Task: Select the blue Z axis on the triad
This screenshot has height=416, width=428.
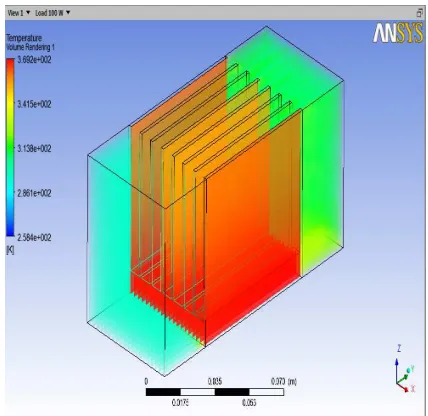Action: click(x=397, y=370)
